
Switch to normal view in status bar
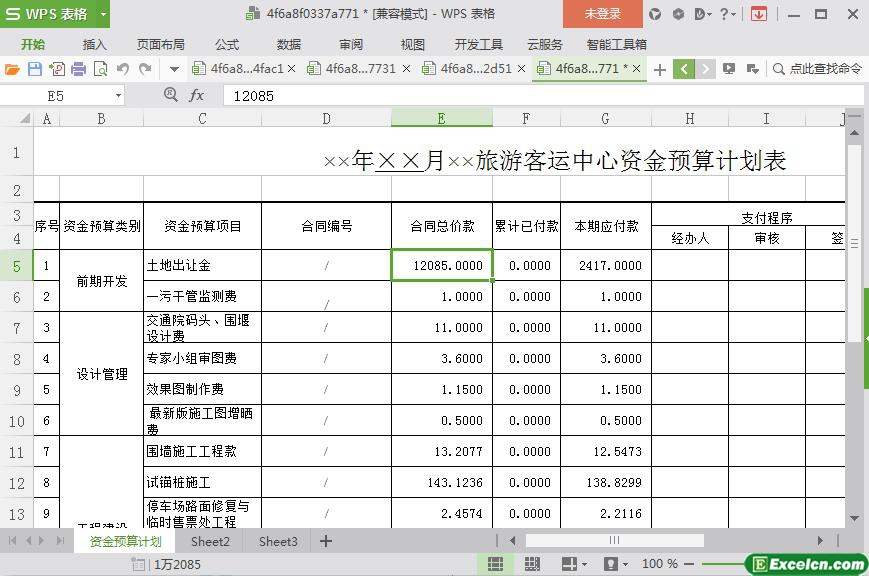point(495,564)
